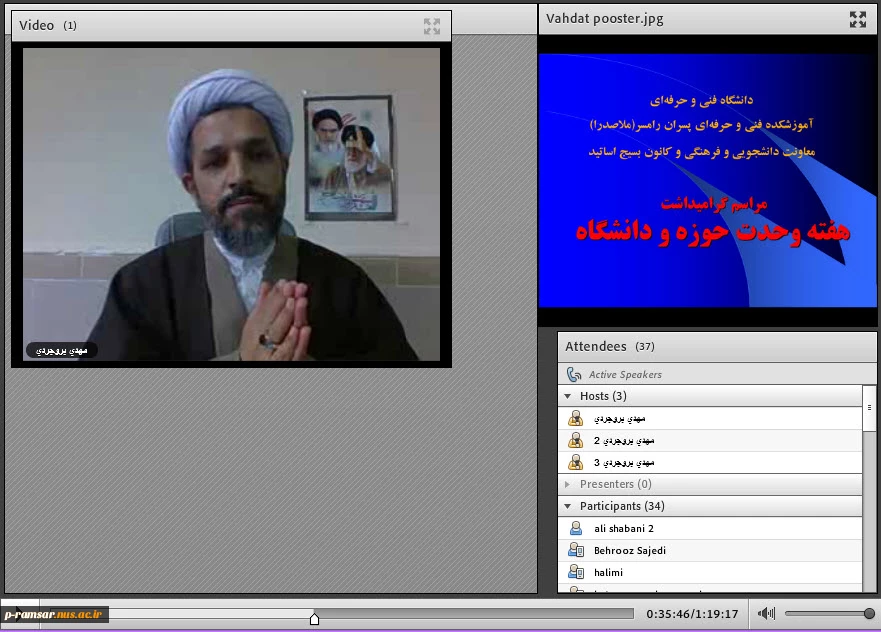Click the Video (1) pod title
This screenshot has width=881, height=632.
click(48, 25)
